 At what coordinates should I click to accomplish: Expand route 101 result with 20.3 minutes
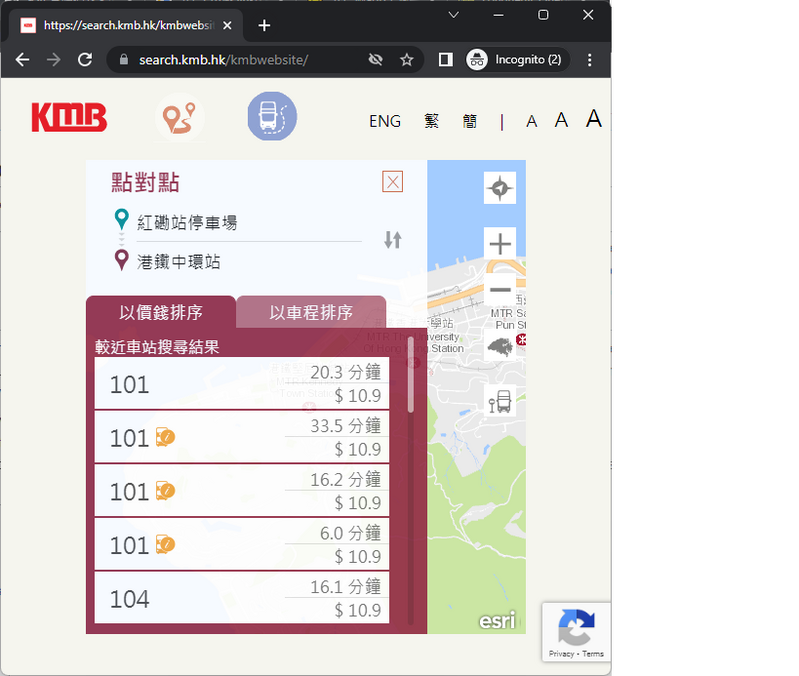click(242, 384)
